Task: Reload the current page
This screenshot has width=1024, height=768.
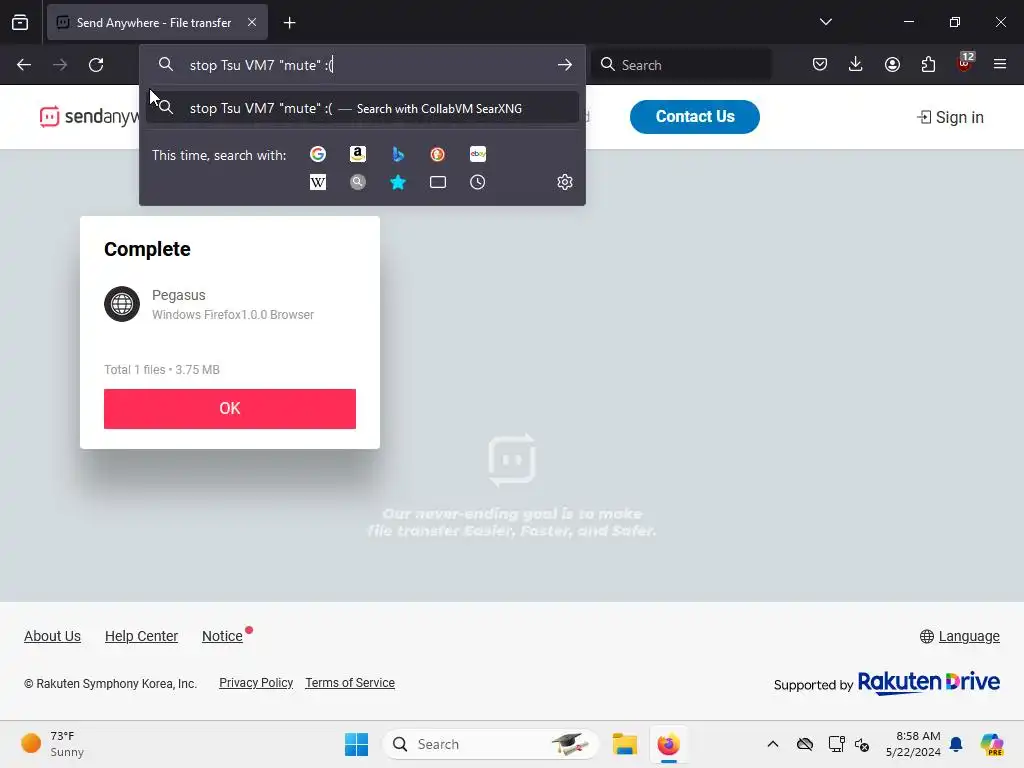Action: click(x=96, y=65)
